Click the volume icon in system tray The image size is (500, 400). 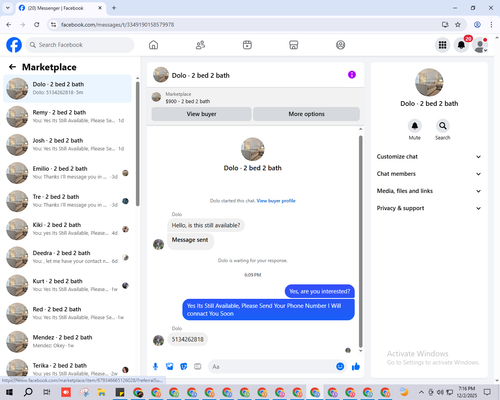coord(440,392)
